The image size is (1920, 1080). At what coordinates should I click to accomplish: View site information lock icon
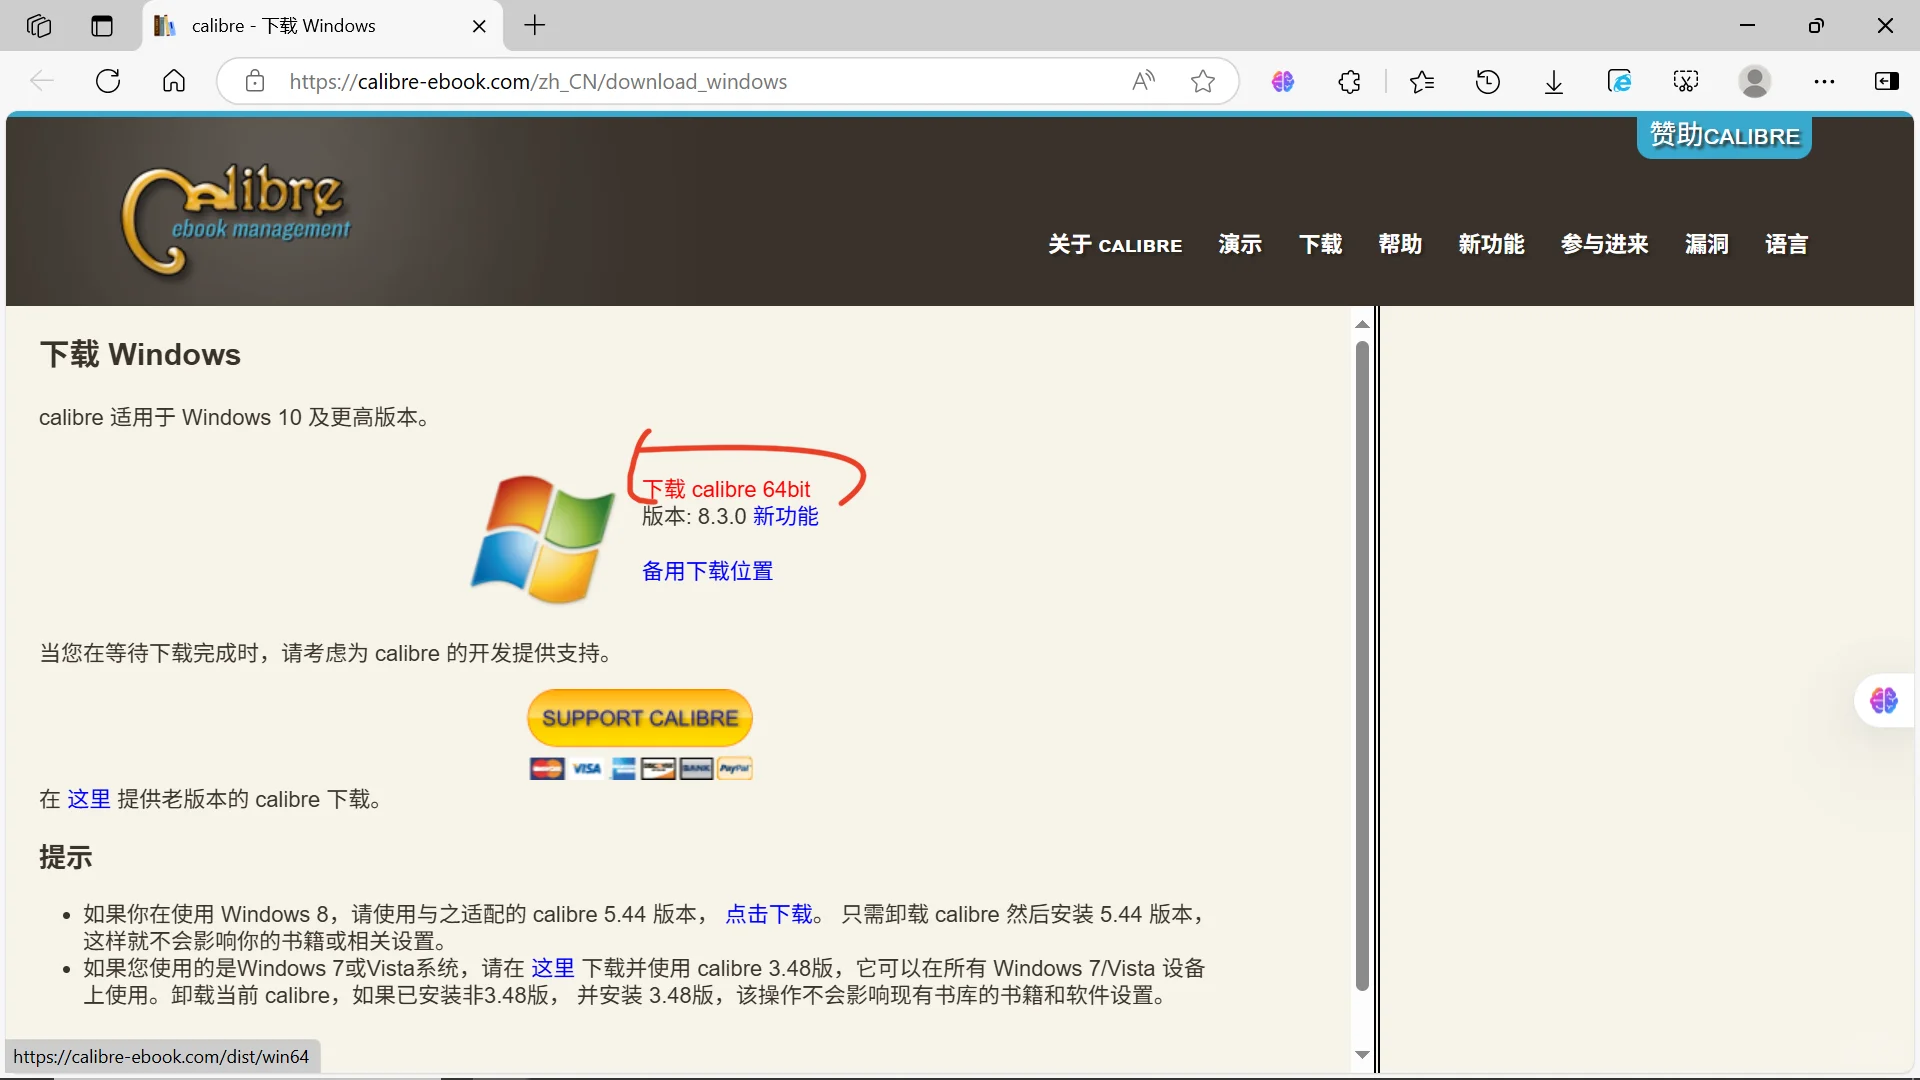(x=255, y=81)
